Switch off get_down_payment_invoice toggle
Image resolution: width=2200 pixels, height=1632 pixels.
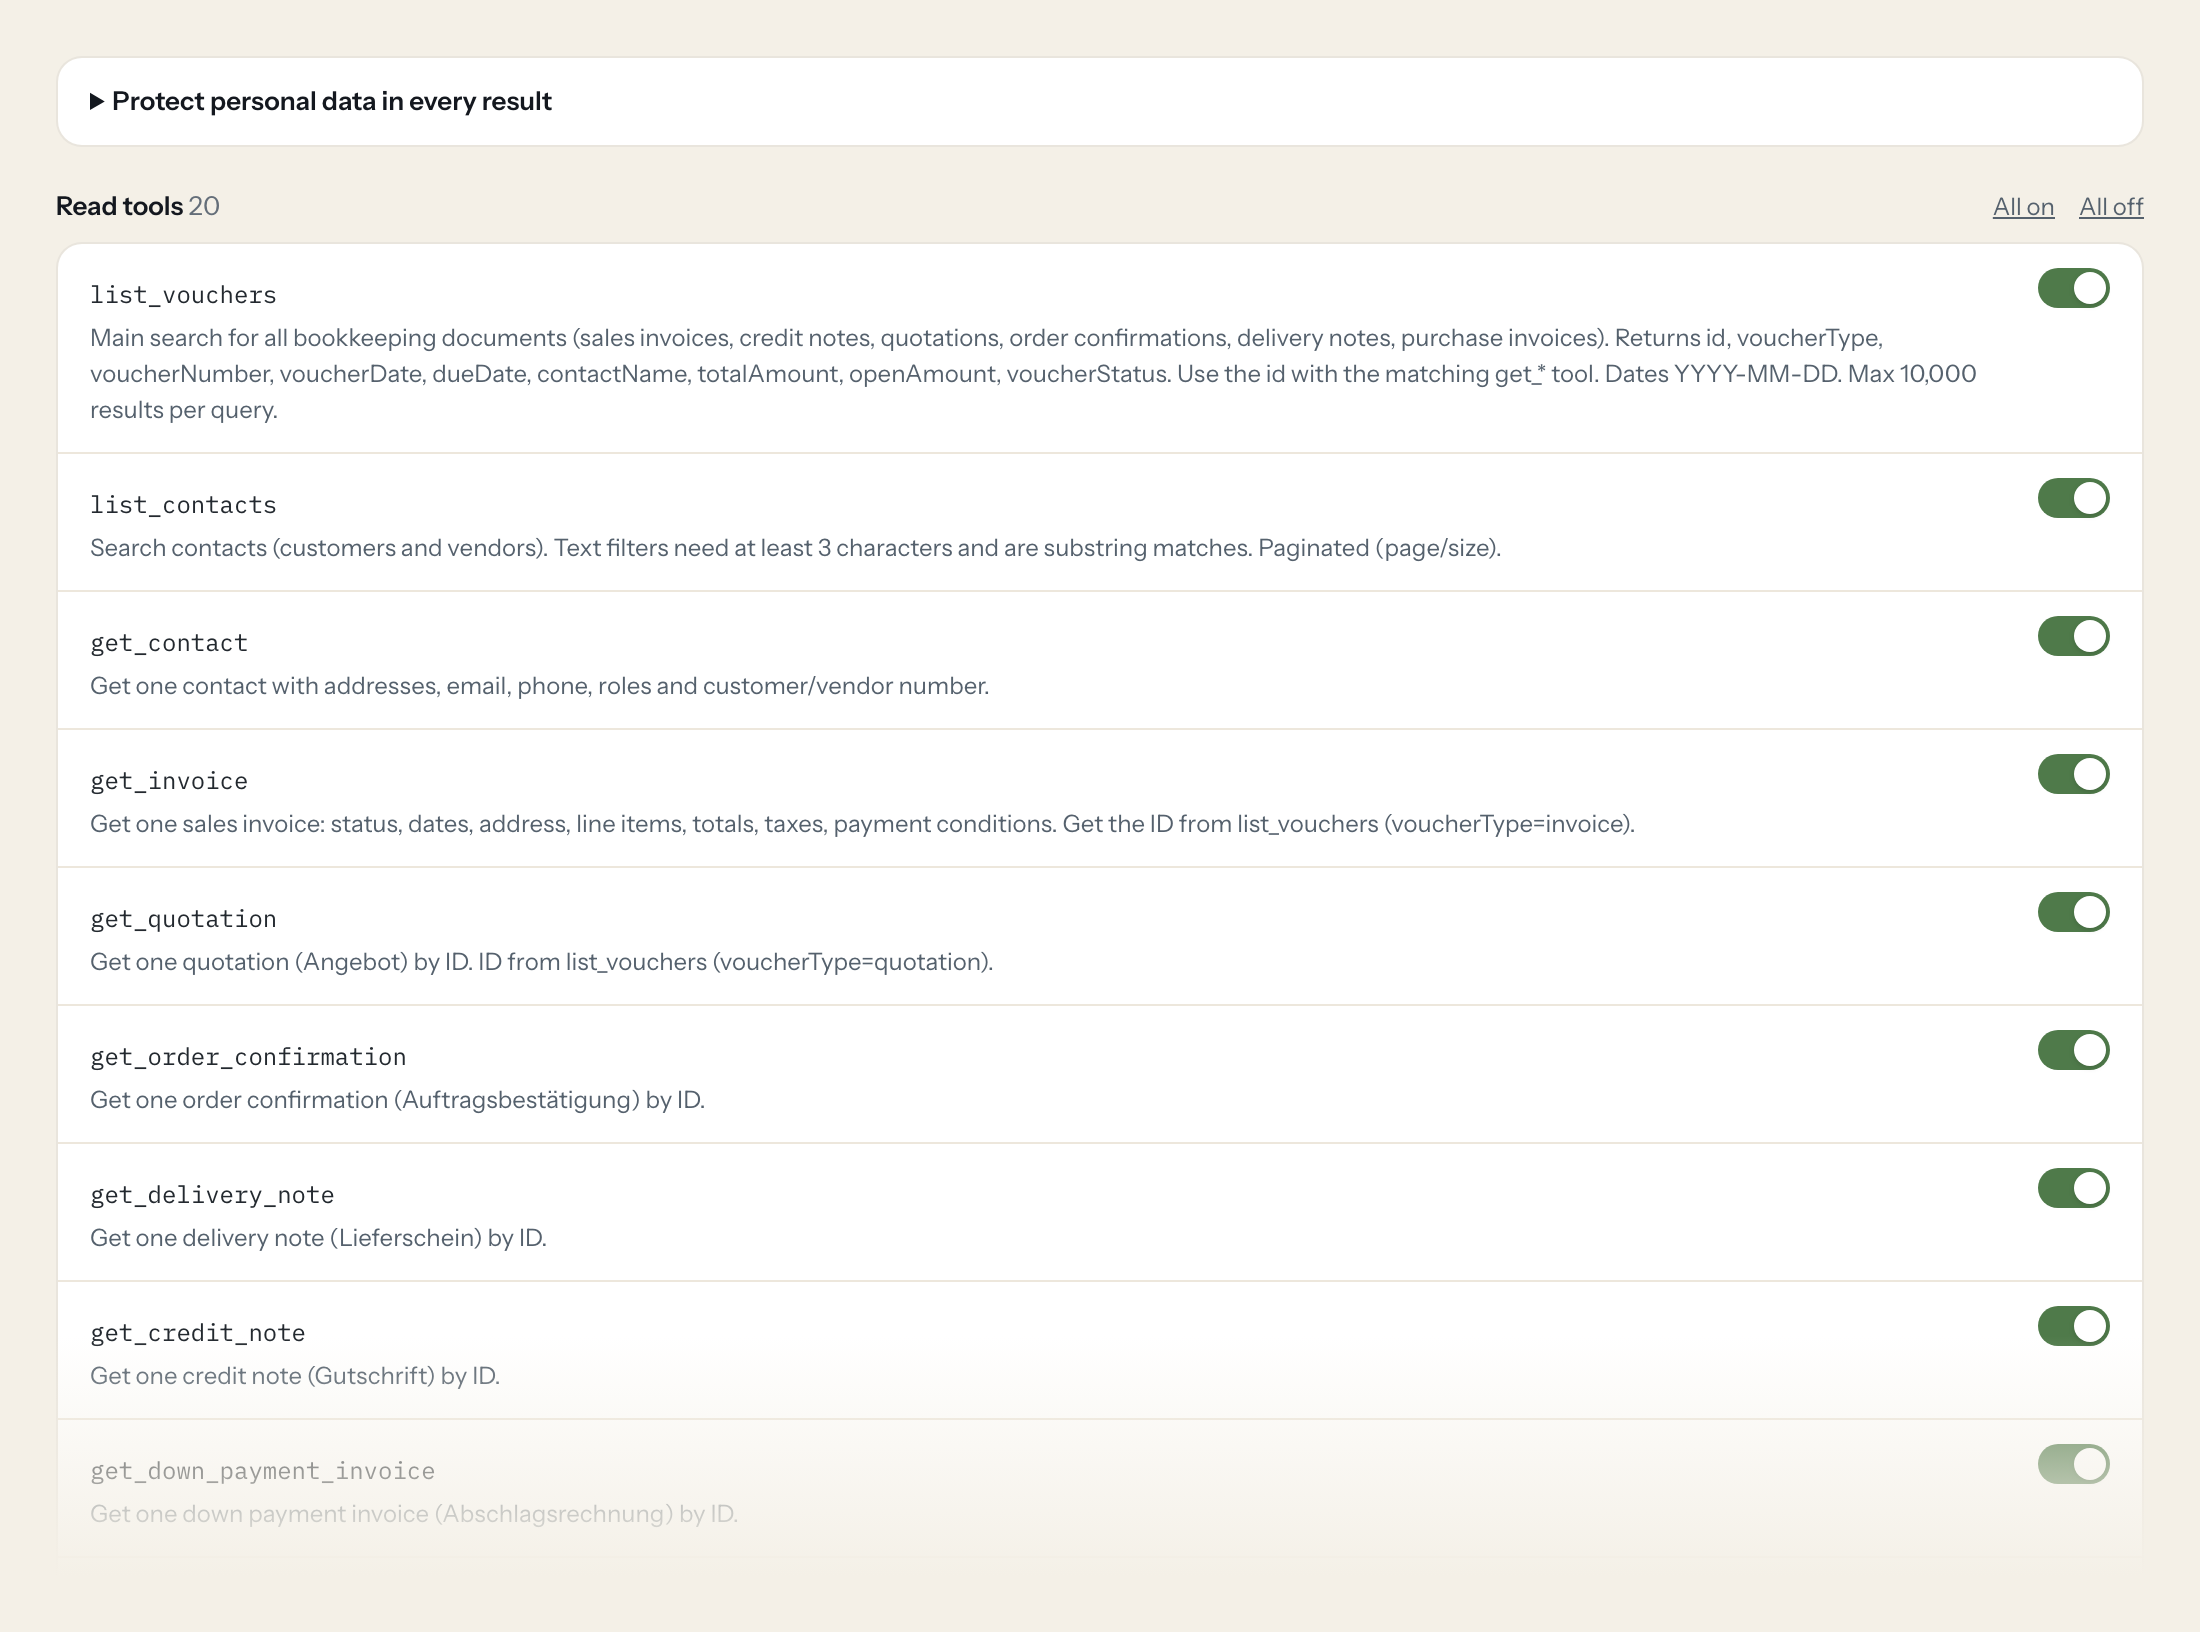click(2074, 1464)
